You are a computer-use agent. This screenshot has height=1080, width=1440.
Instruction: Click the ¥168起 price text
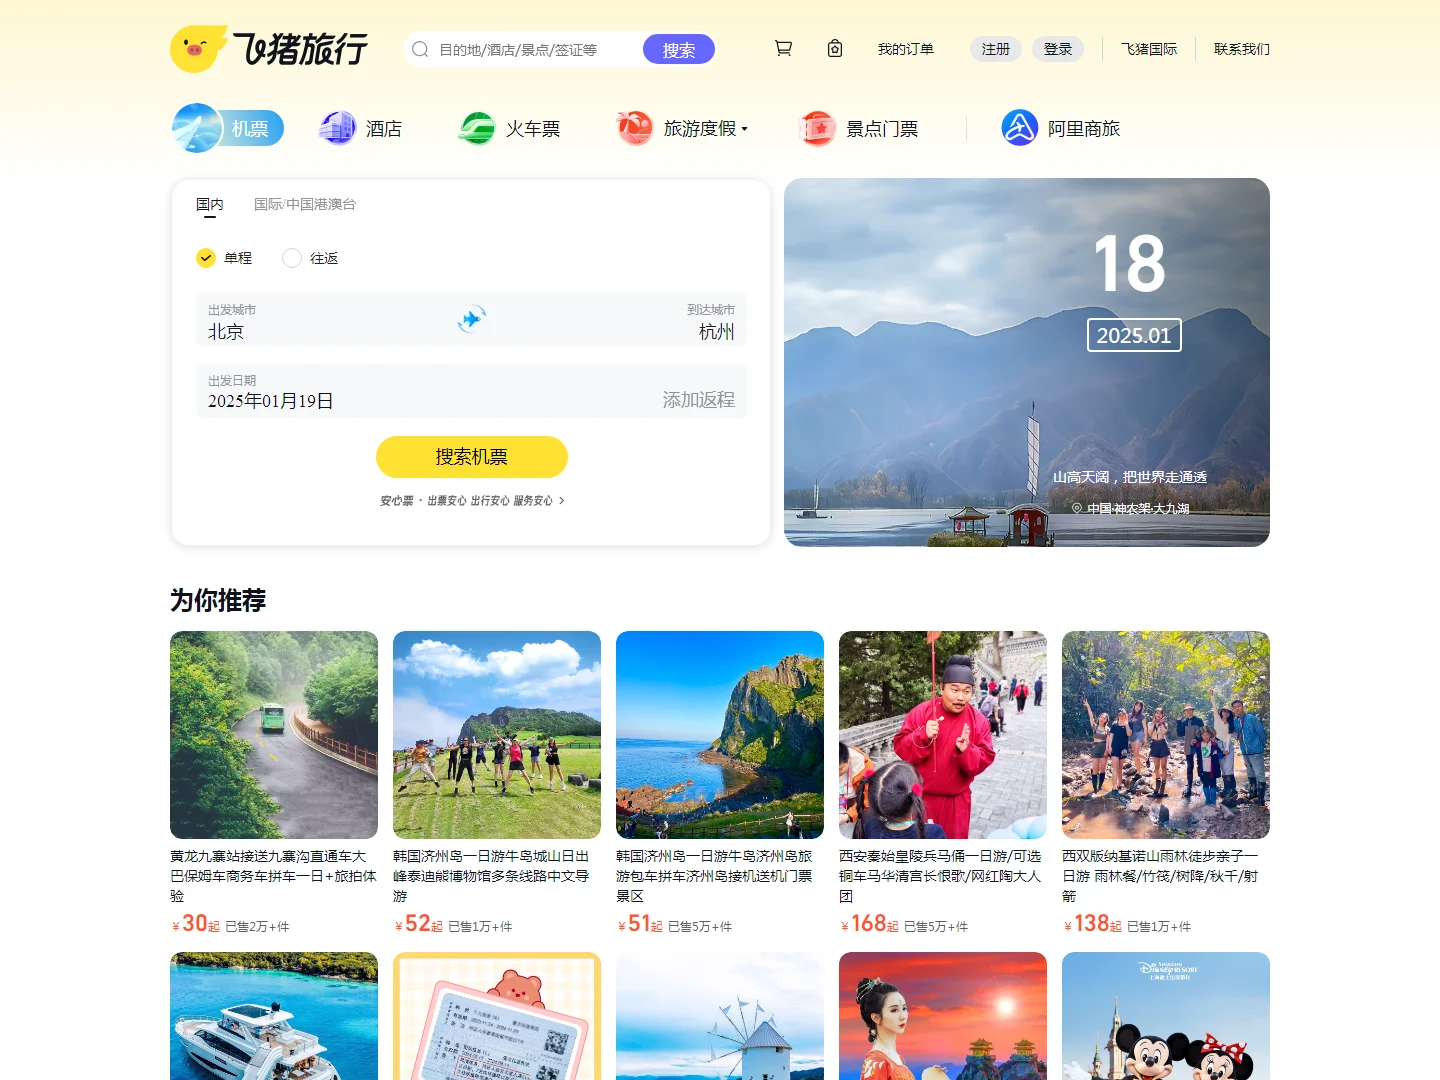[870, 924]
